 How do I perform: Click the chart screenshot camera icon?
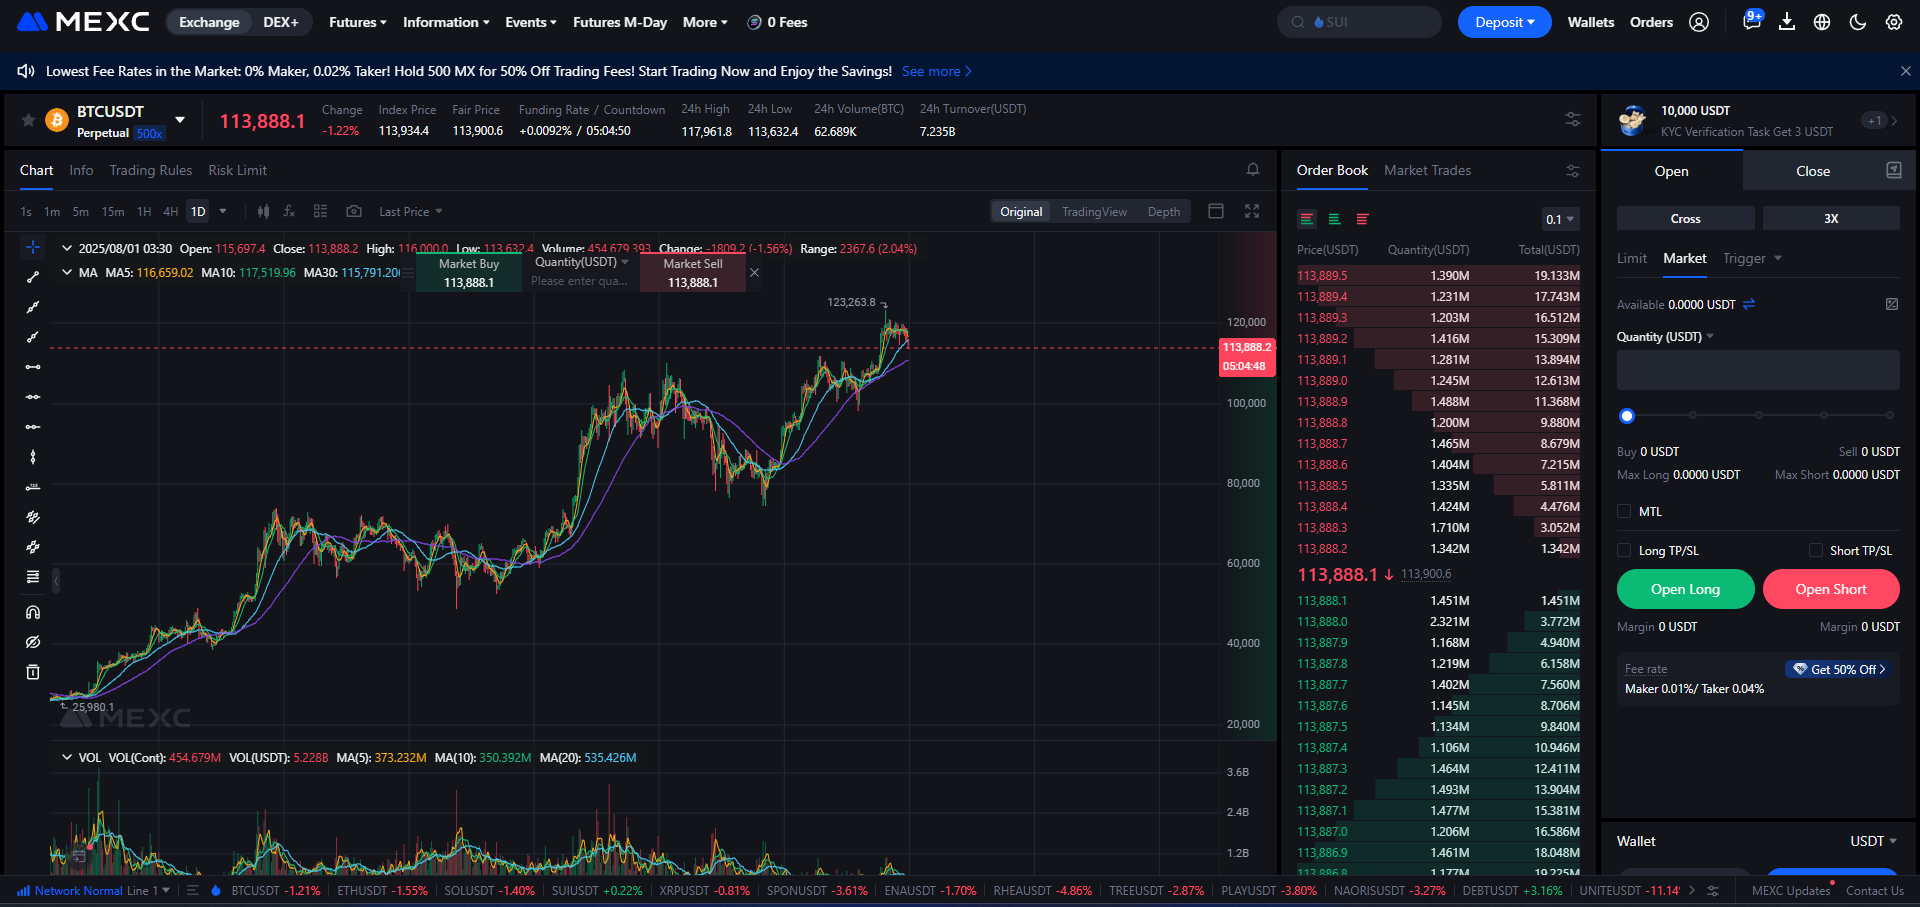point(354,211)
